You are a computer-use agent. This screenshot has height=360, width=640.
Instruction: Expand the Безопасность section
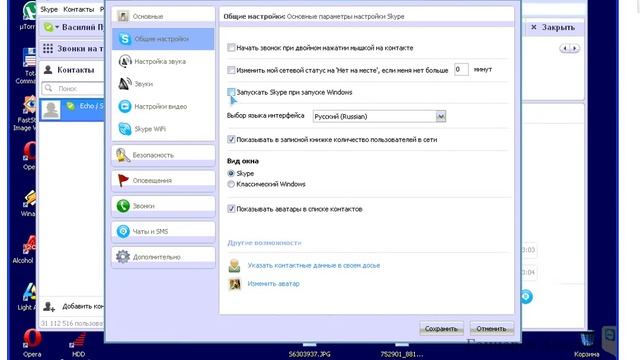tap(163, 155)
